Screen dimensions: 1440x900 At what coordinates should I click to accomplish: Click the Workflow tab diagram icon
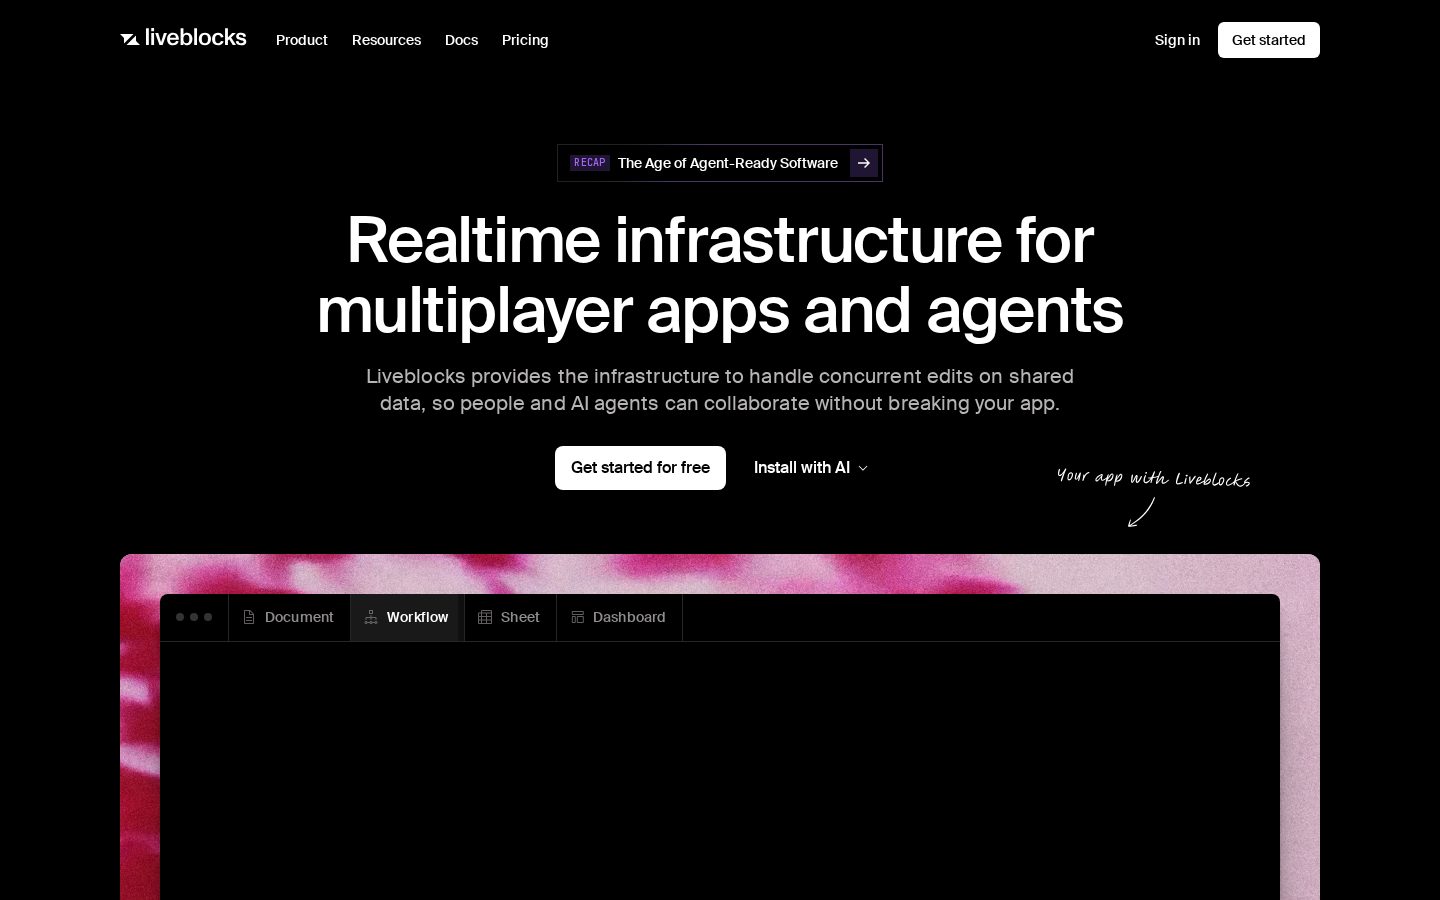[x=371, y=617]
